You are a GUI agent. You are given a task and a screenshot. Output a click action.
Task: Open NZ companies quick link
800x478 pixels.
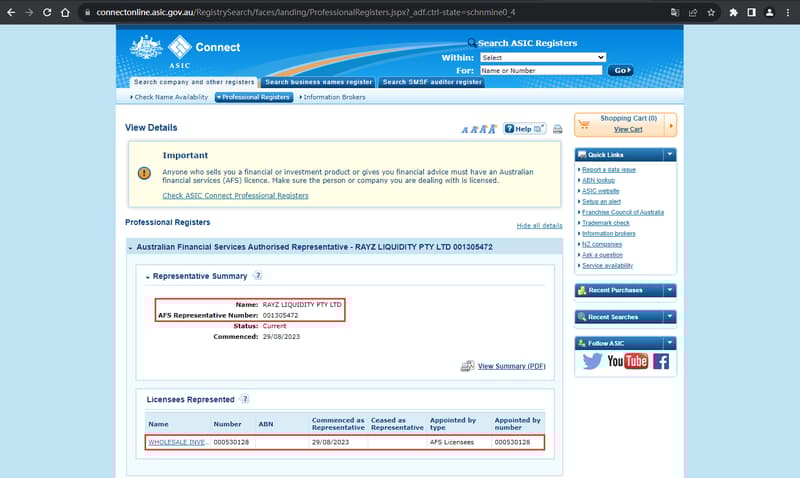point(602,244)
